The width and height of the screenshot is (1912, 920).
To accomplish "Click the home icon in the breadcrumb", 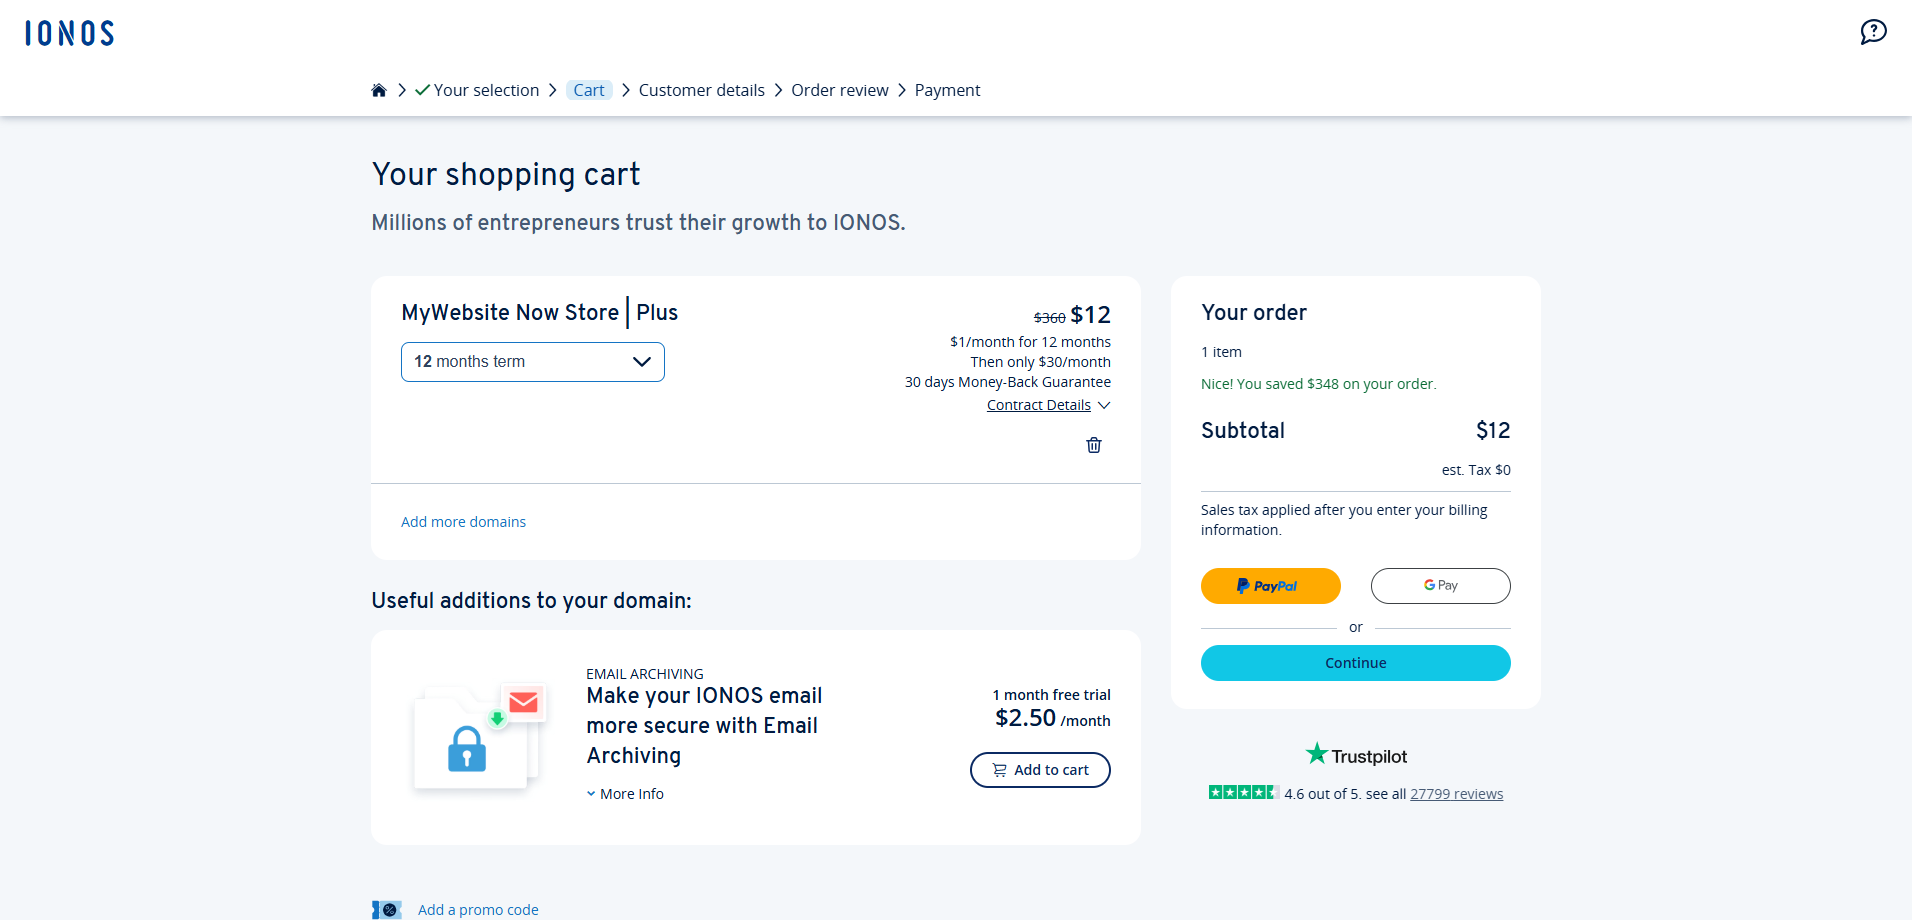I will (x=379, y=89).
